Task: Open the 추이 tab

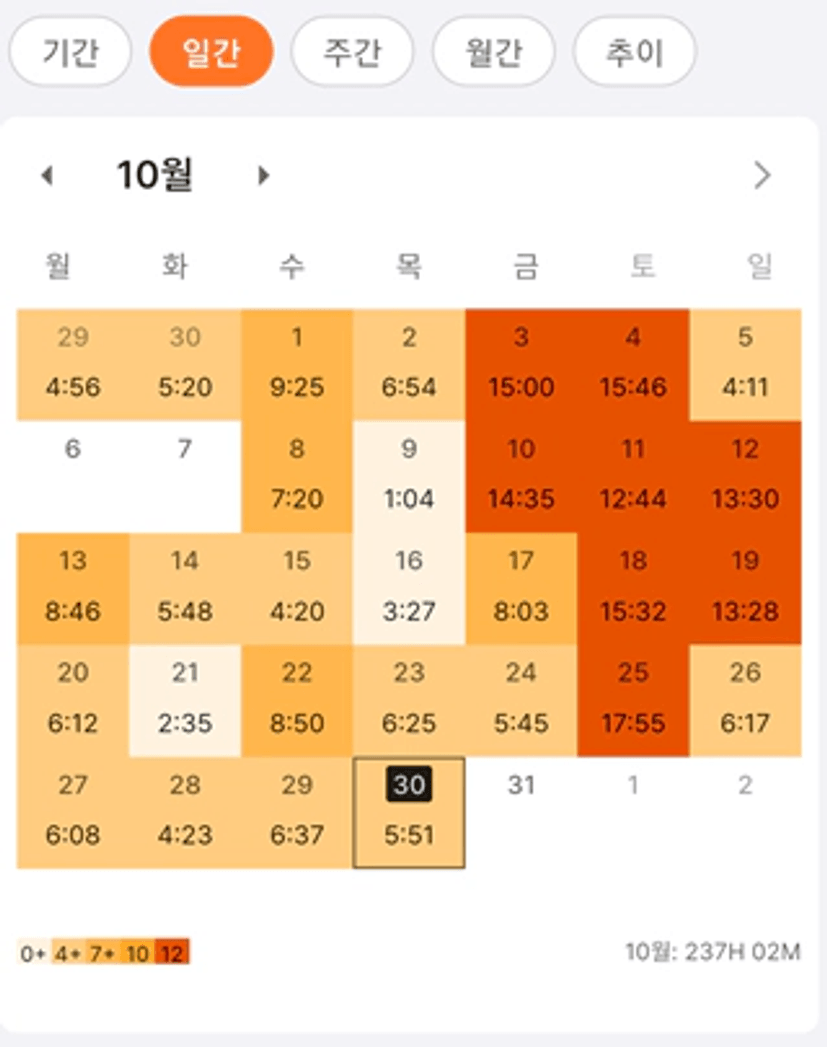Action: 634,51
